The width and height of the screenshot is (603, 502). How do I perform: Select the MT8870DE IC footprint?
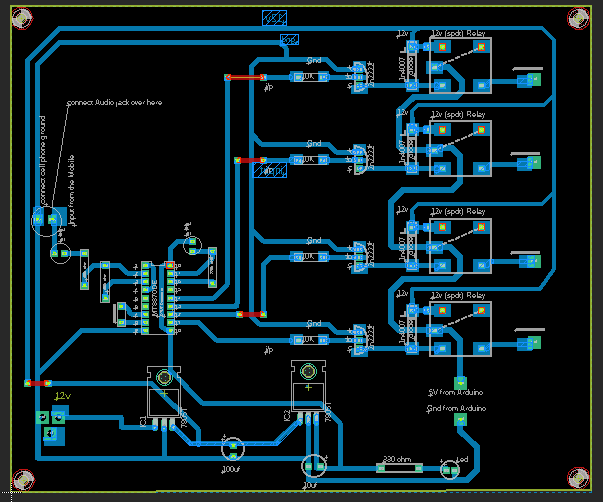click(x=158, y=298)
